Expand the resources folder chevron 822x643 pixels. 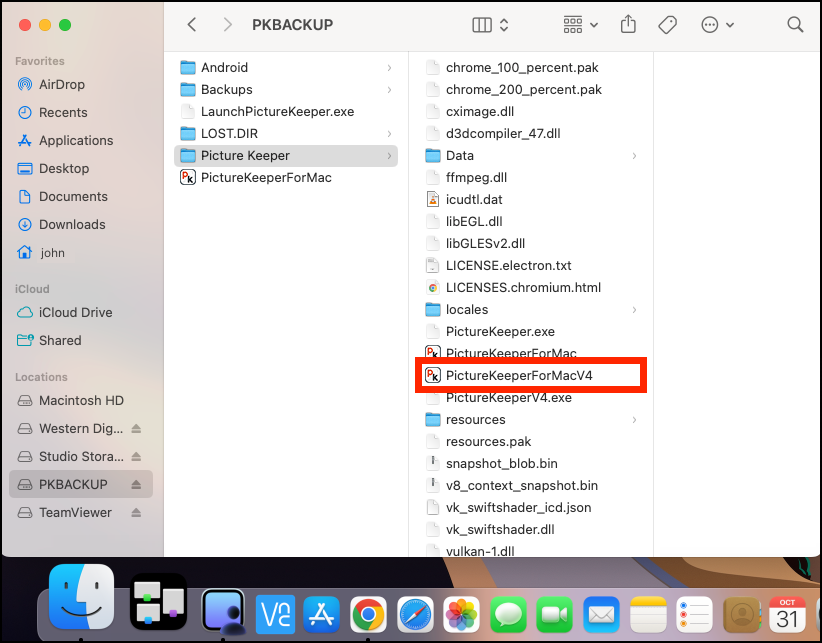pos(634,420)
